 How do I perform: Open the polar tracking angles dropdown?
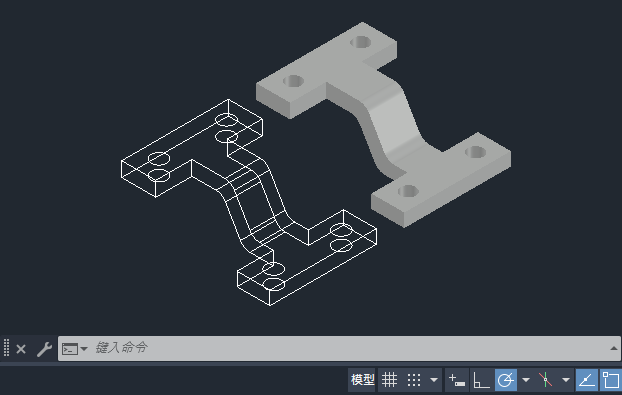(x=526, y=380)
